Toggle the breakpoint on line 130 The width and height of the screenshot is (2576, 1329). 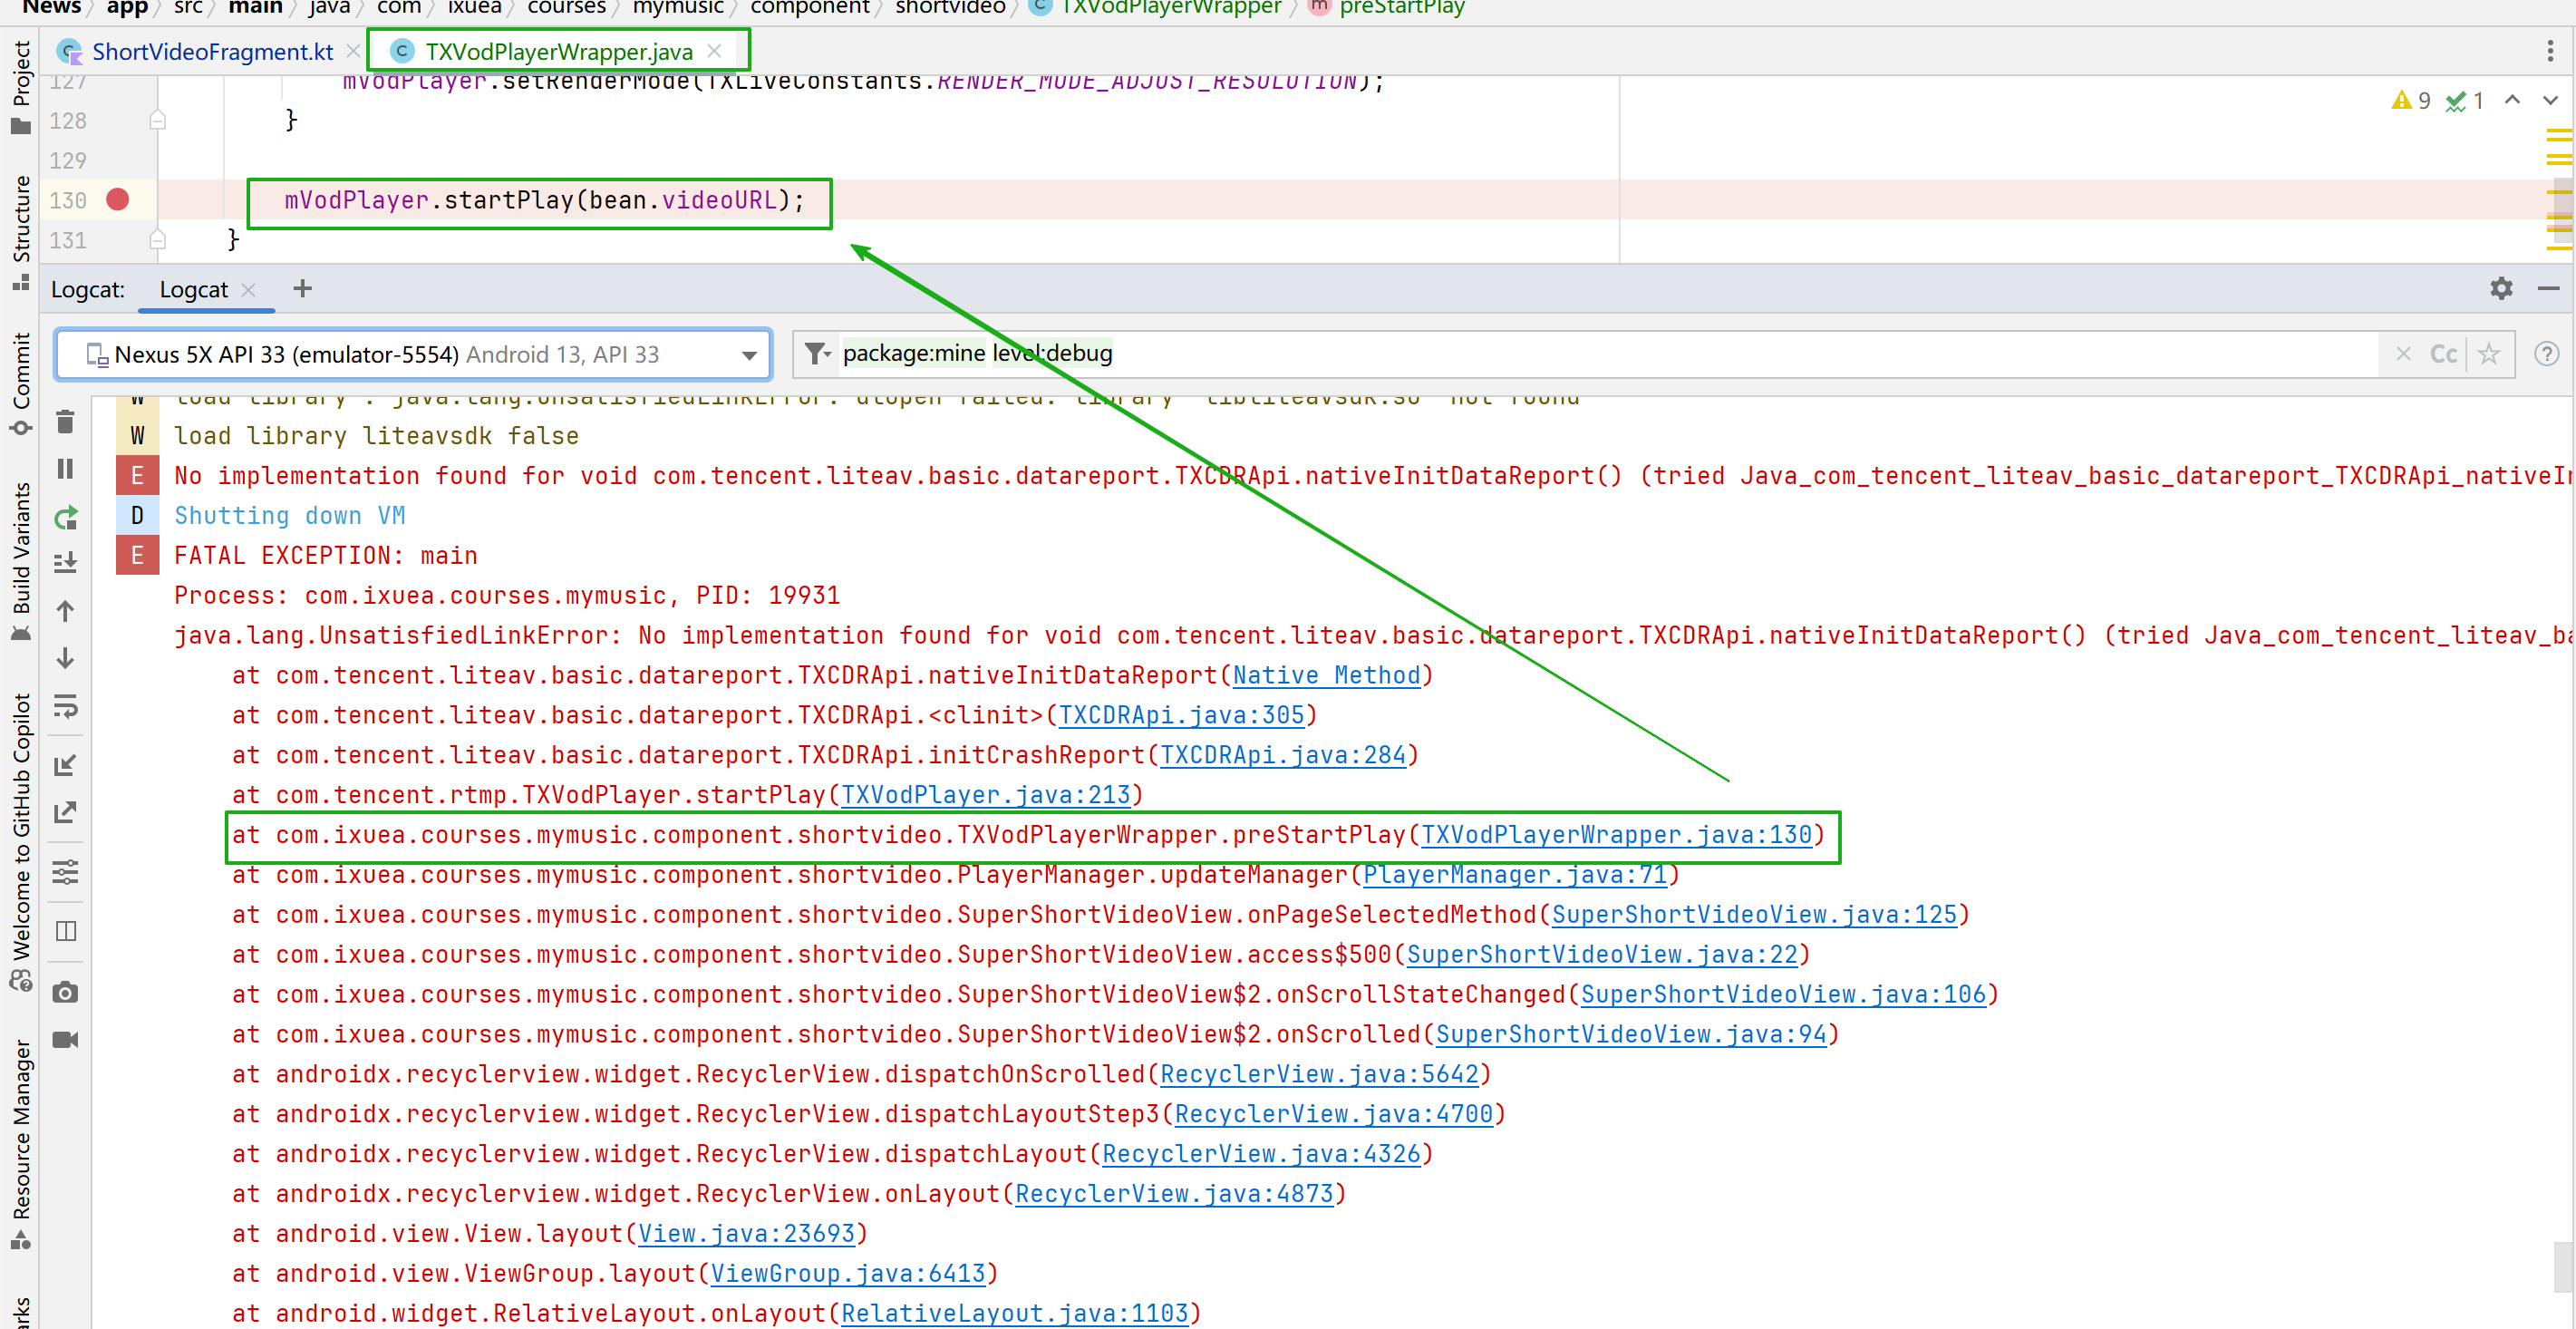[118, 200]
